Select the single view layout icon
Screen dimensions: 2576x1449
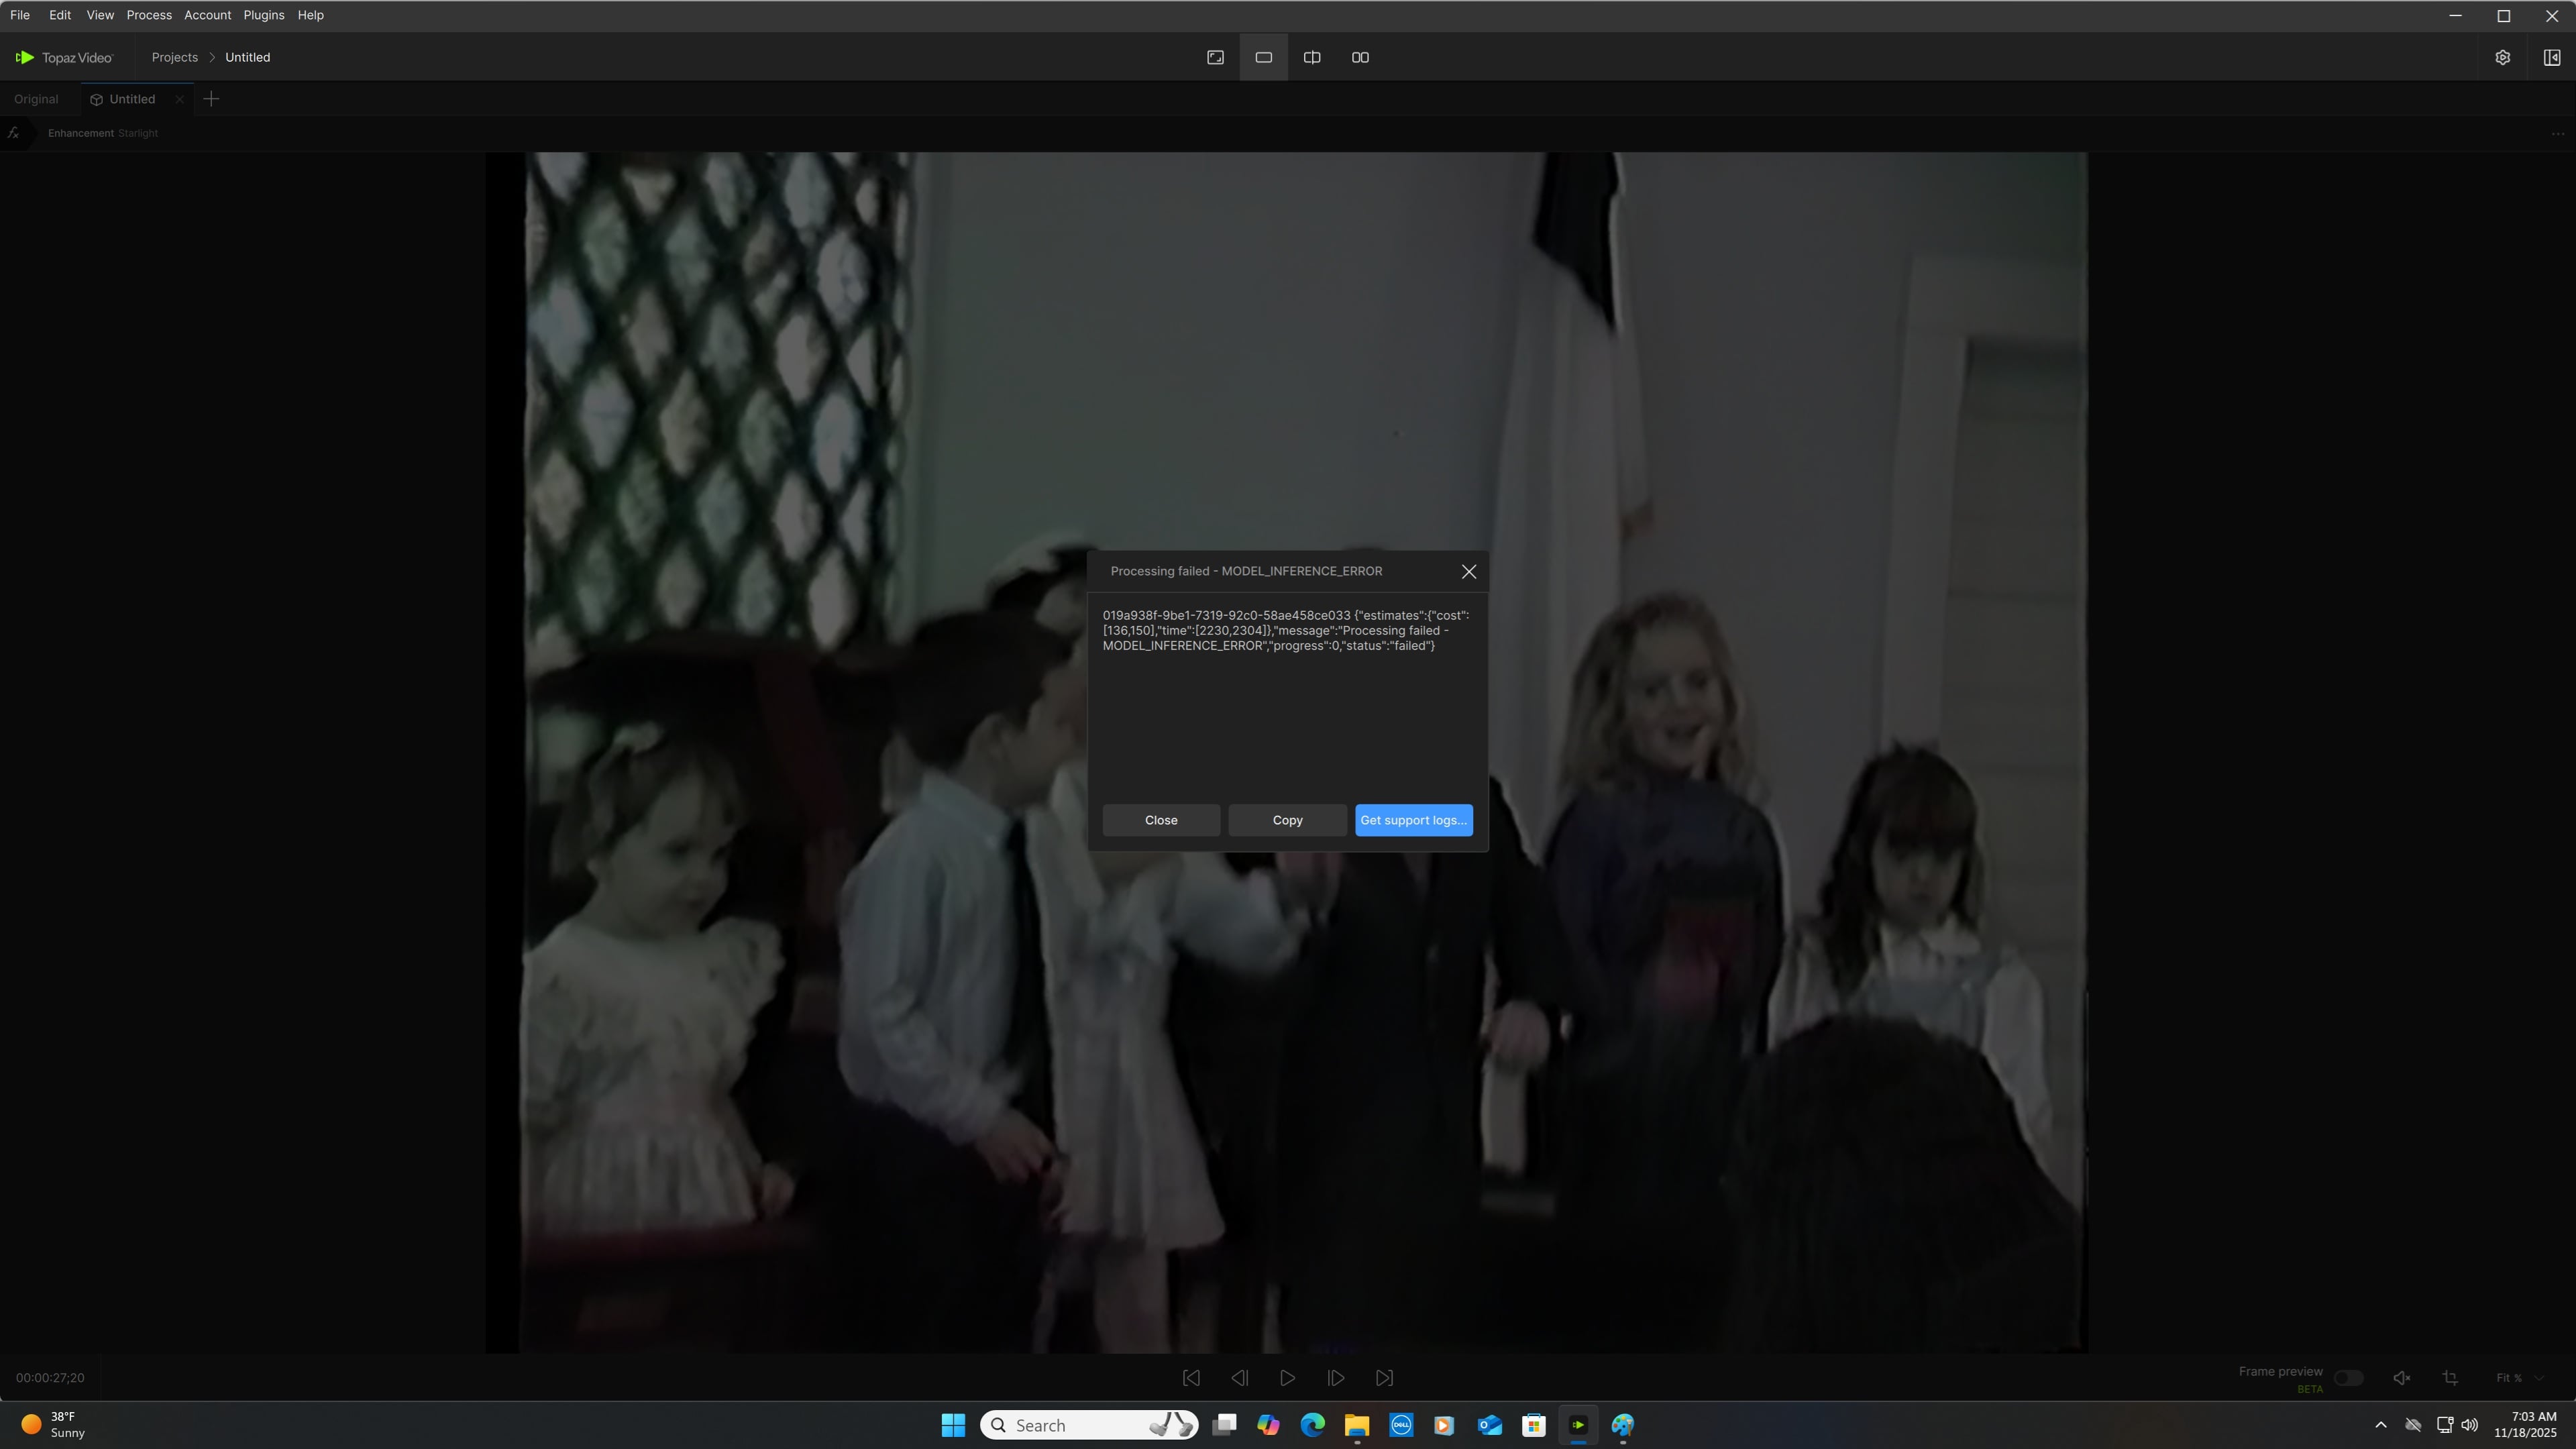[1263, 57]
